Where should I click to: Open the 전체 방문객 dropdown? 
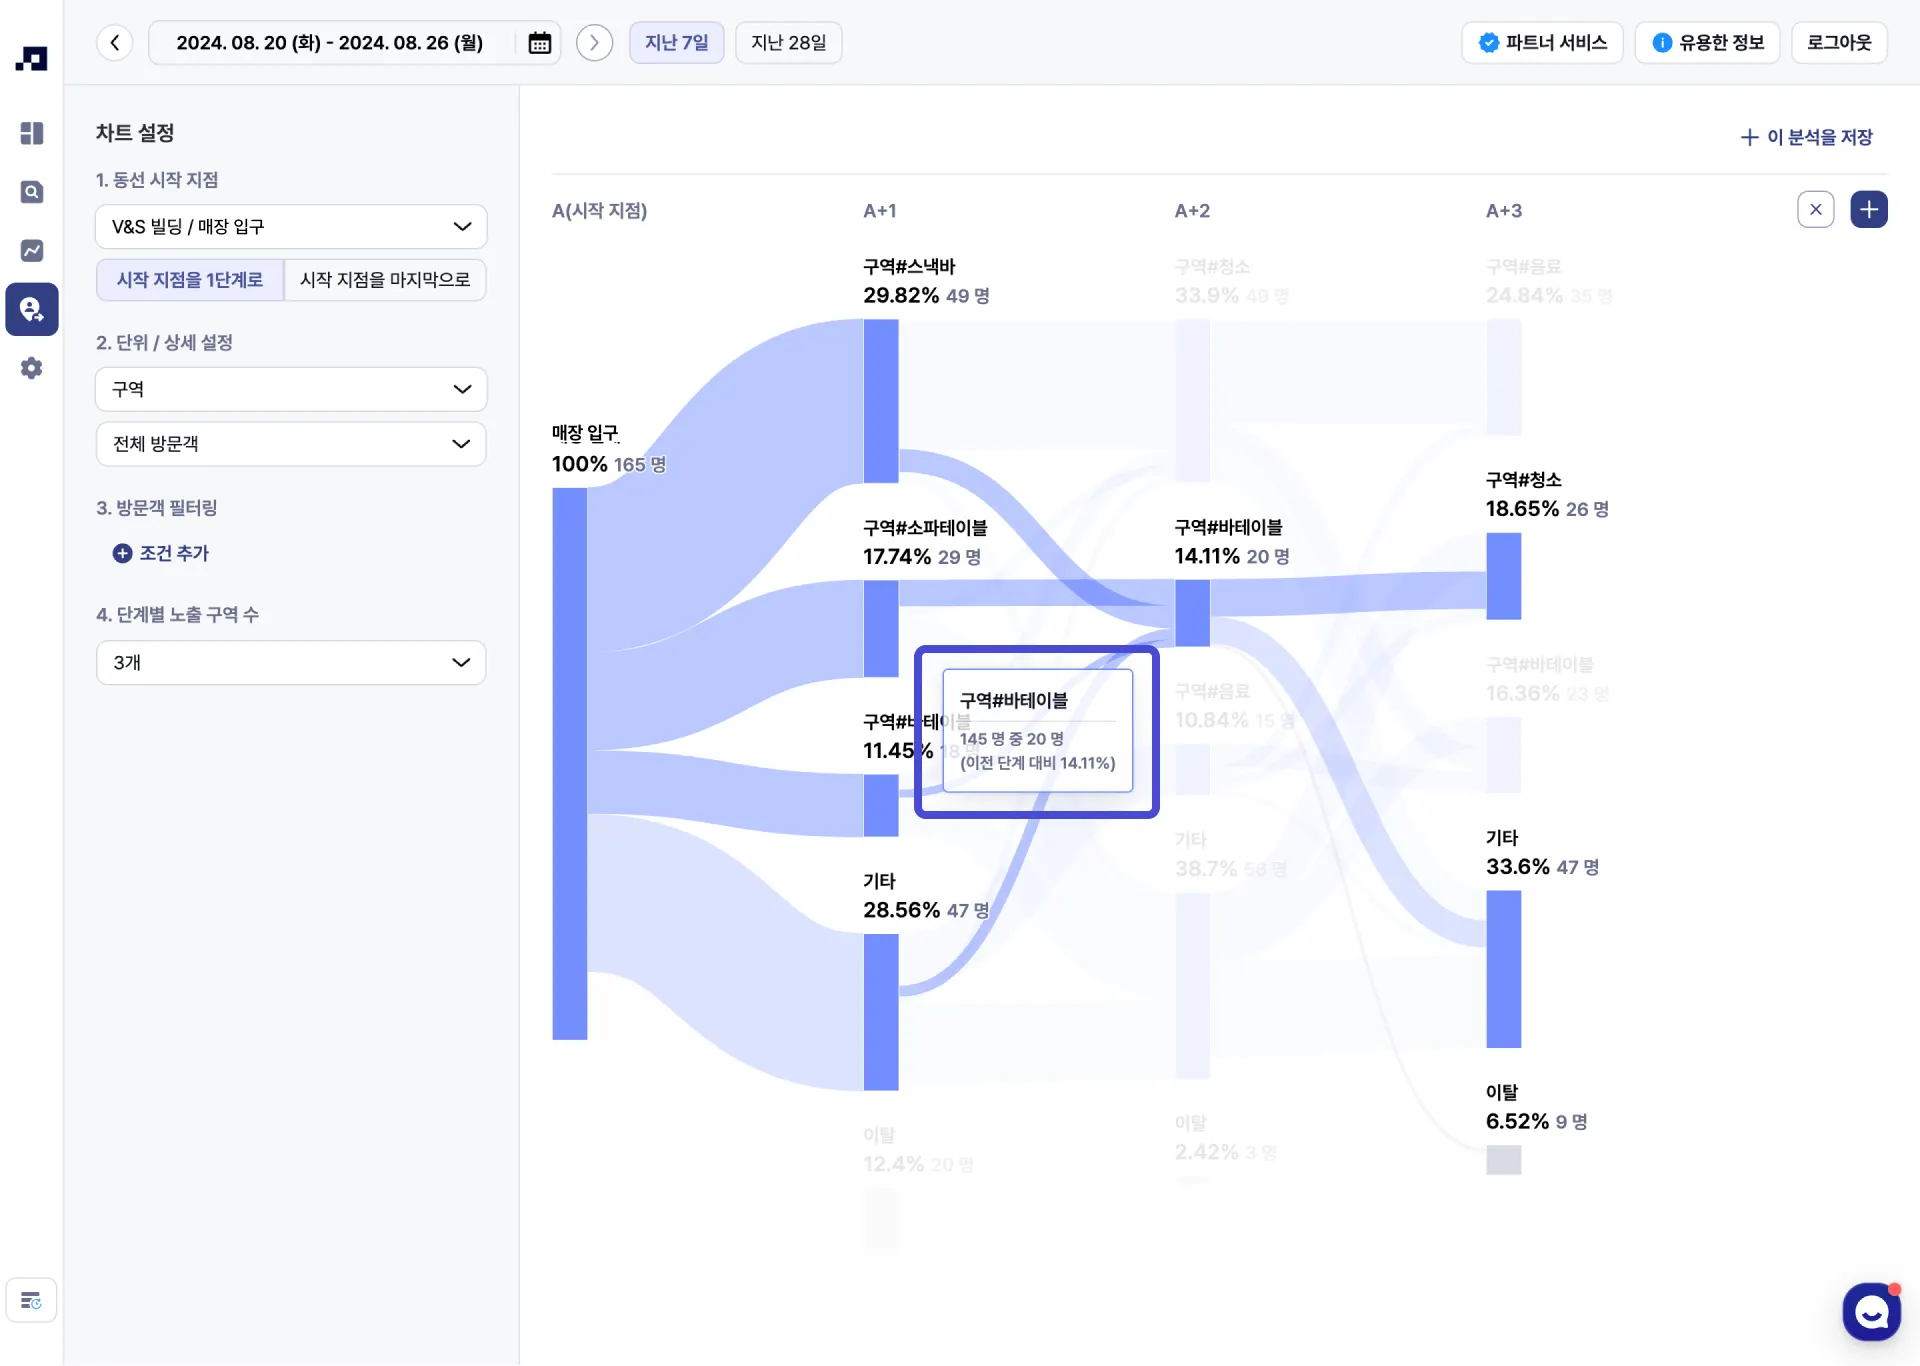[291, 444]
